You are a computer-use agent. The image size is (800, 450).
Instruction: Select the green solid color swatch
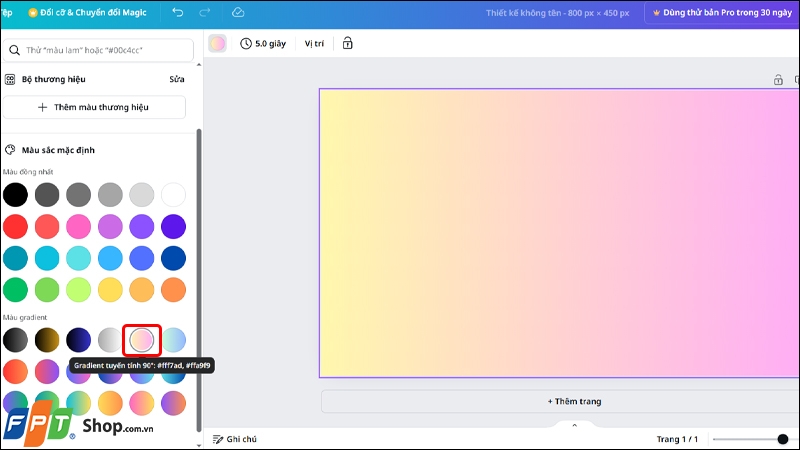point(15,290)
